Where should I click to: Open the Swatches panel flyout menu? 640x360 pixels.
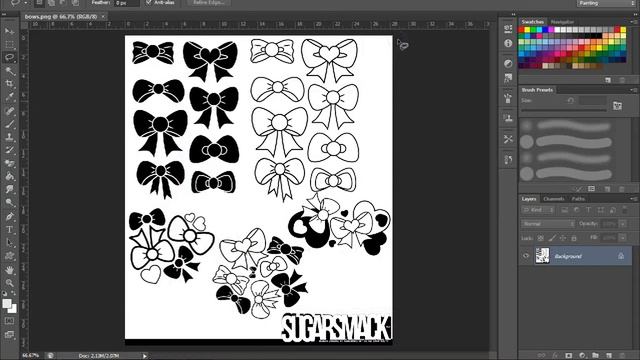click(634, 22)
